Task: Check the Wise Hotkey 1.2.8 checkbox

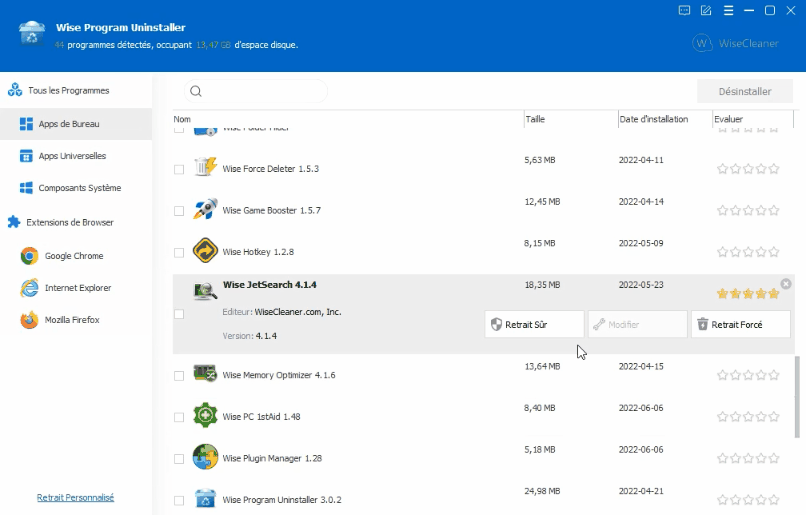Action: (x=179, y=252)
